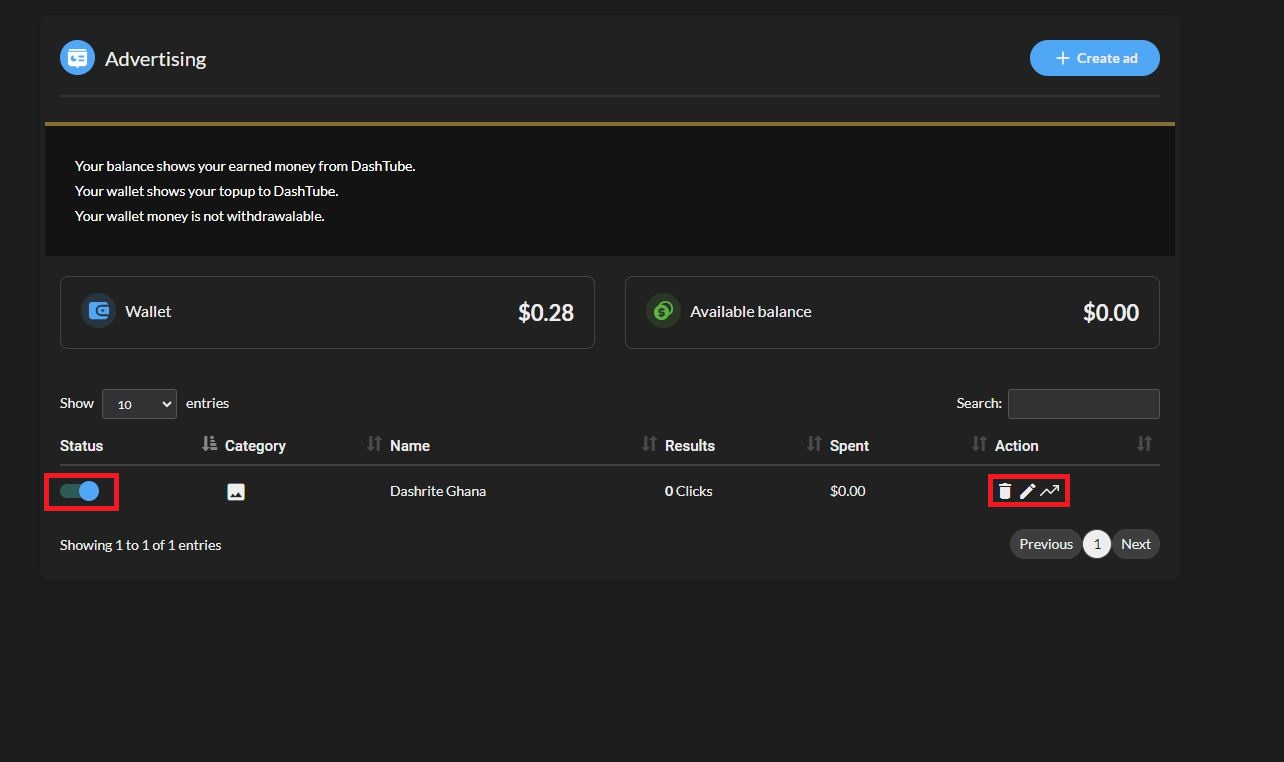
Task: Delete the Dashrite Ghana ad with trash icon
Action: click(1005, 491)
